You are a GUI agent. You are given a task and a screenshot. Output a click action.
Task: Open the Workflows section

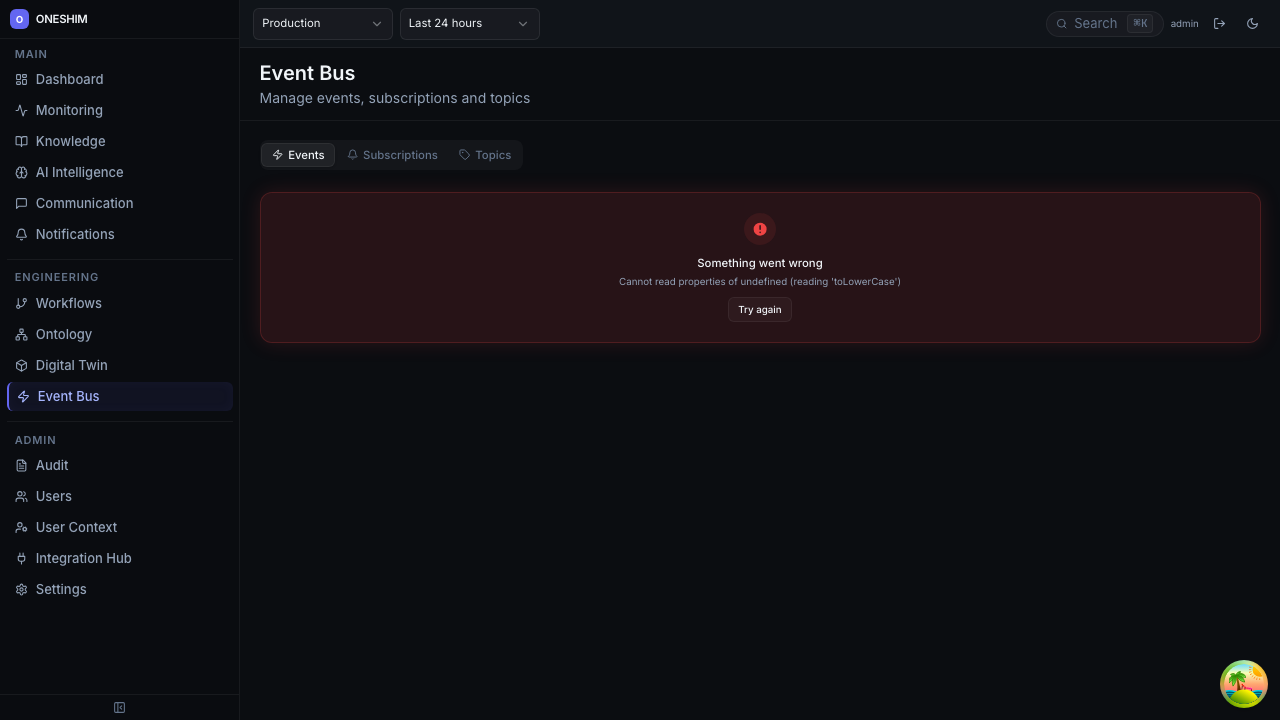point(68,303)
